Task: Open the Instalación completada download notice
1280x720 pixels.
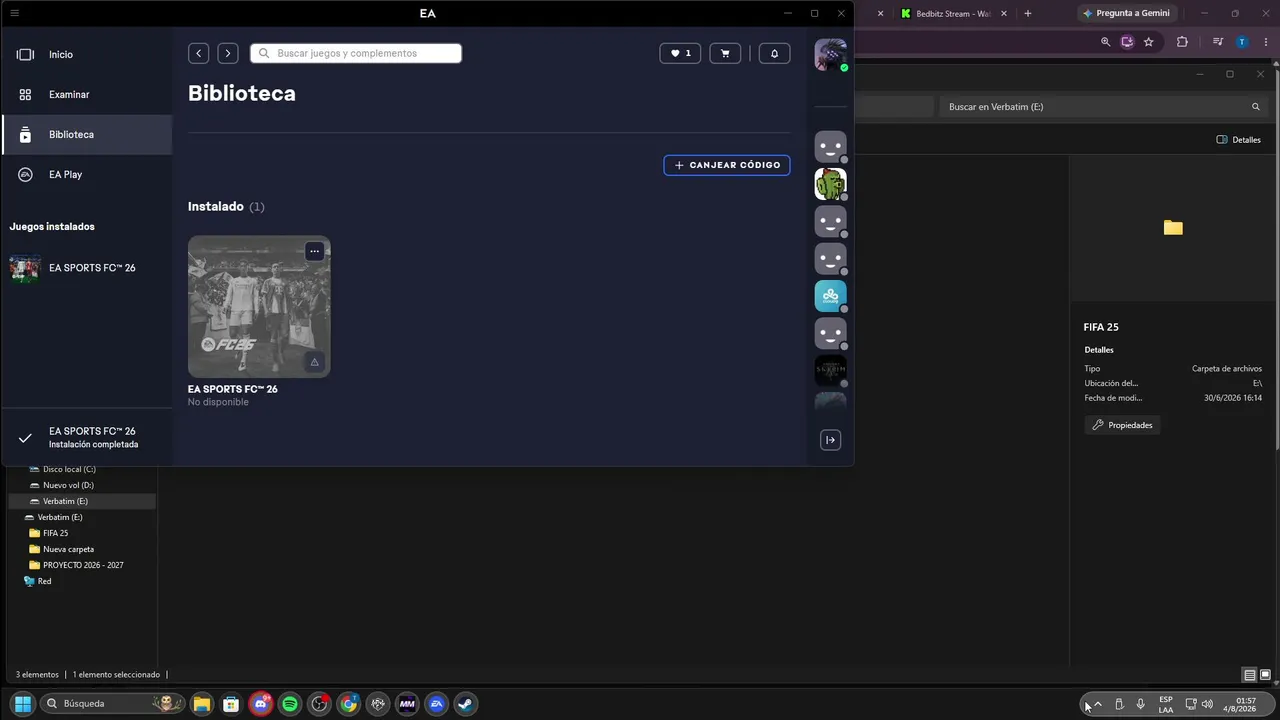Action: [x=87, y=437]
